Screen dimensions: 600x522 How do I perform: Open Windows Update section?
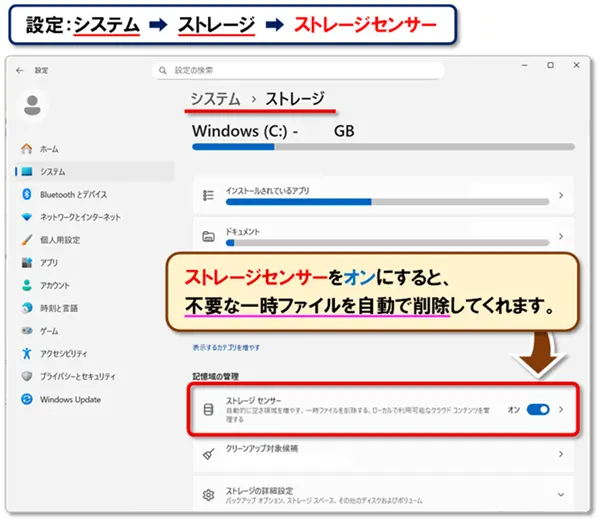(95, 399)
